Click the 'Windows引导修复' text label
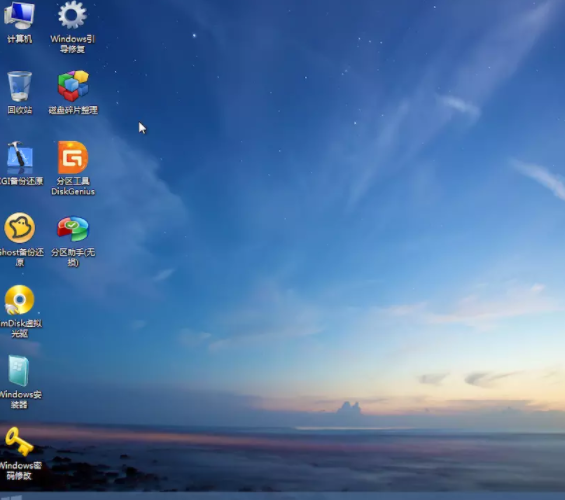565x500 pixels. coord(72,44)
